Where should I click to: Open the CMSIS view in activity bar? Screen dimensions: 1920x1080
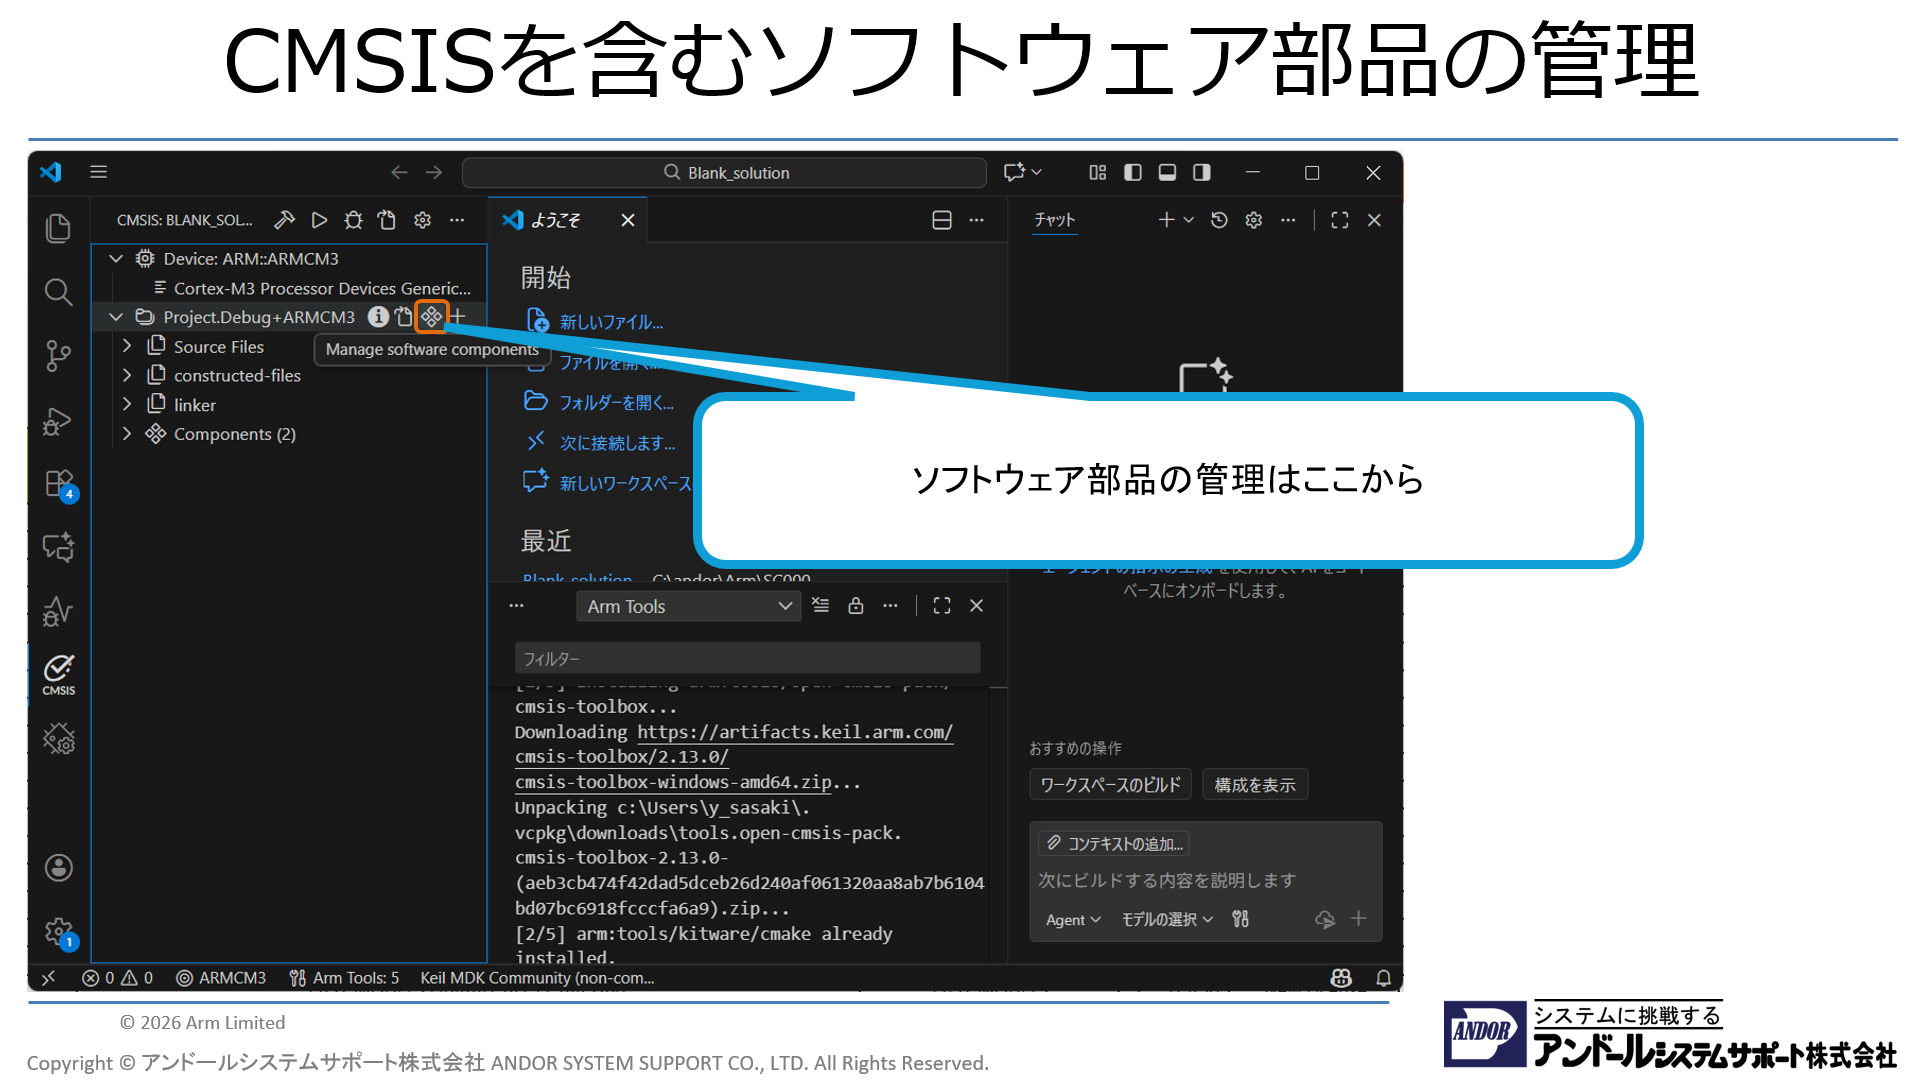coord(58,675)
